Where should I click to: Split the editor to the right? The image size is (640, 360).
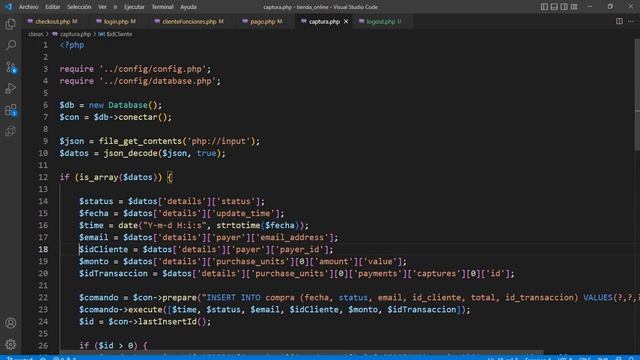(x=619, y=21)
